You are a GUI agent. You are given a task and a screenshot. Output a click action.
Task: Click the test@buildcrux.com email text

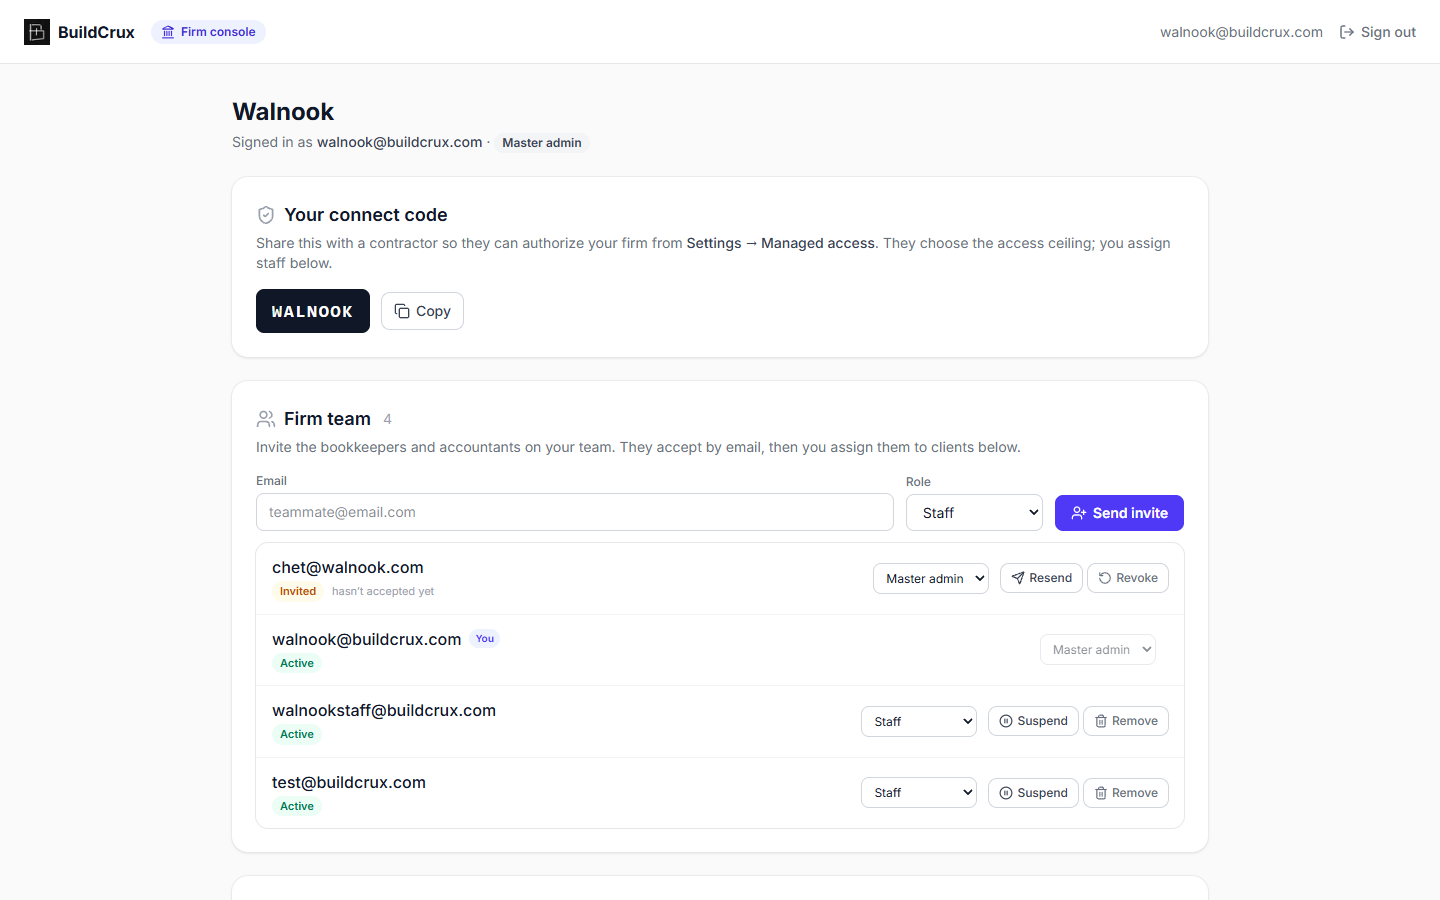pos(349,783)
